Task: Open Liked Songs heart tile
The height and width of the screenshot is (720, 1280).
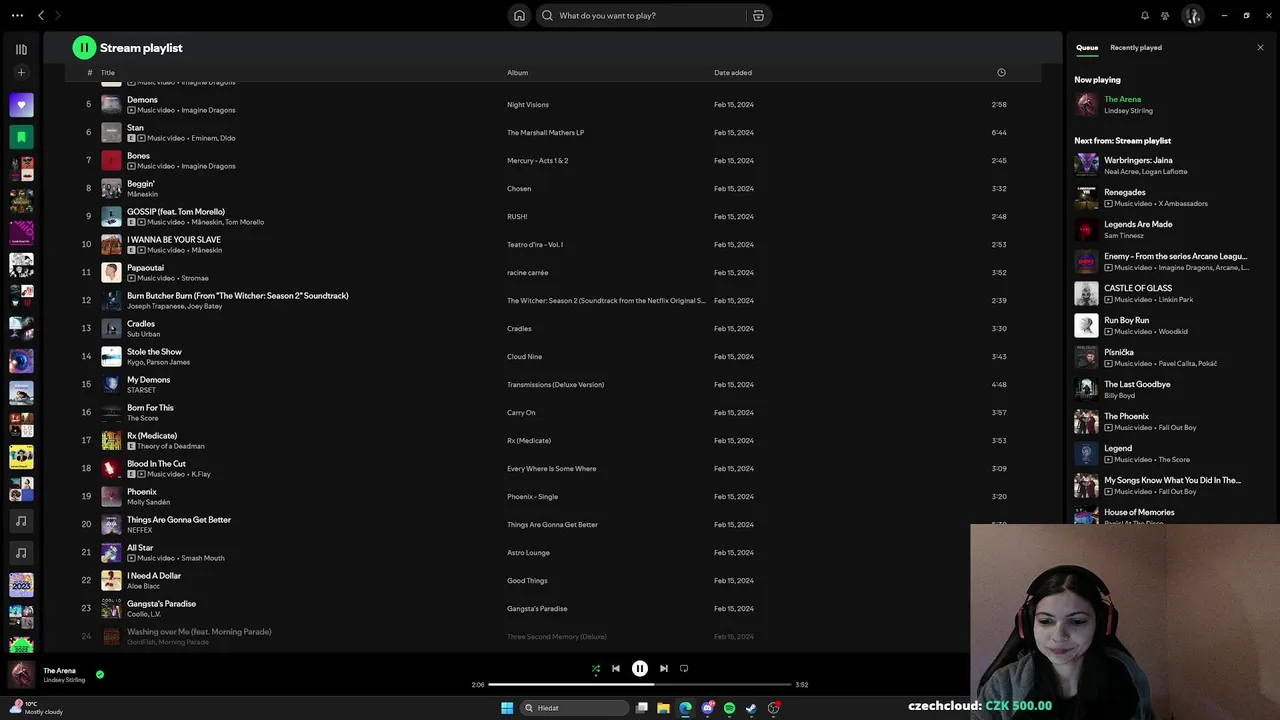Action: [21, 105]
